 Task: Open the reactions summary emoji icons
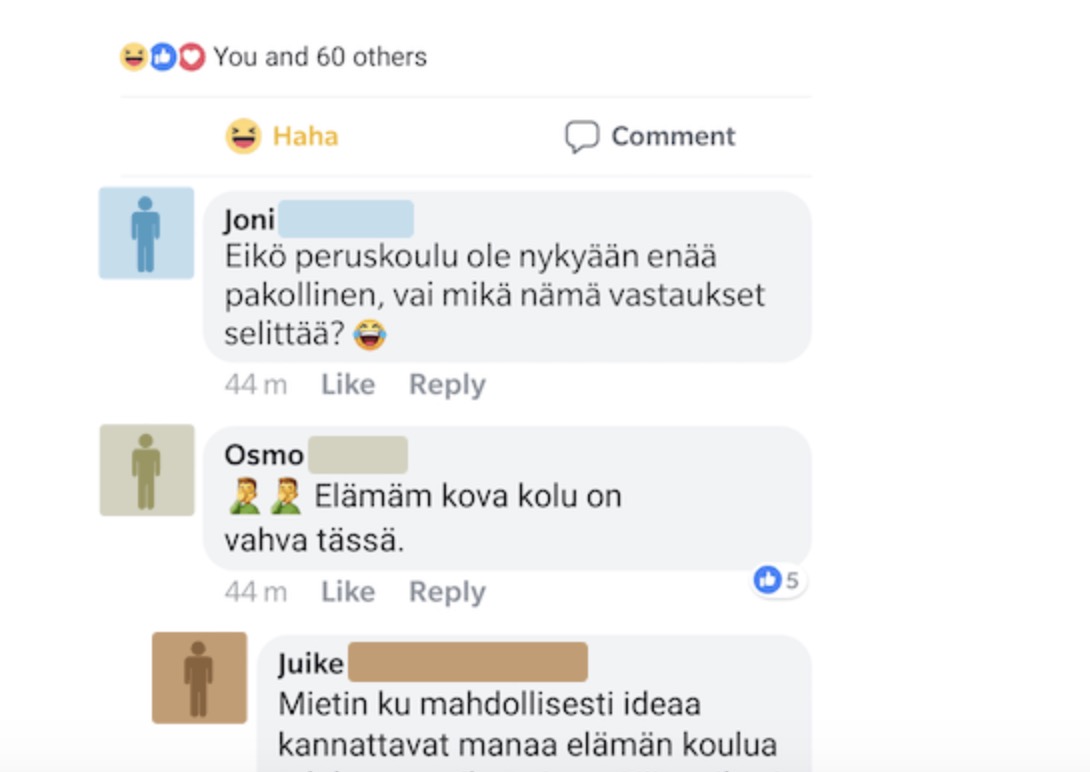162,57
